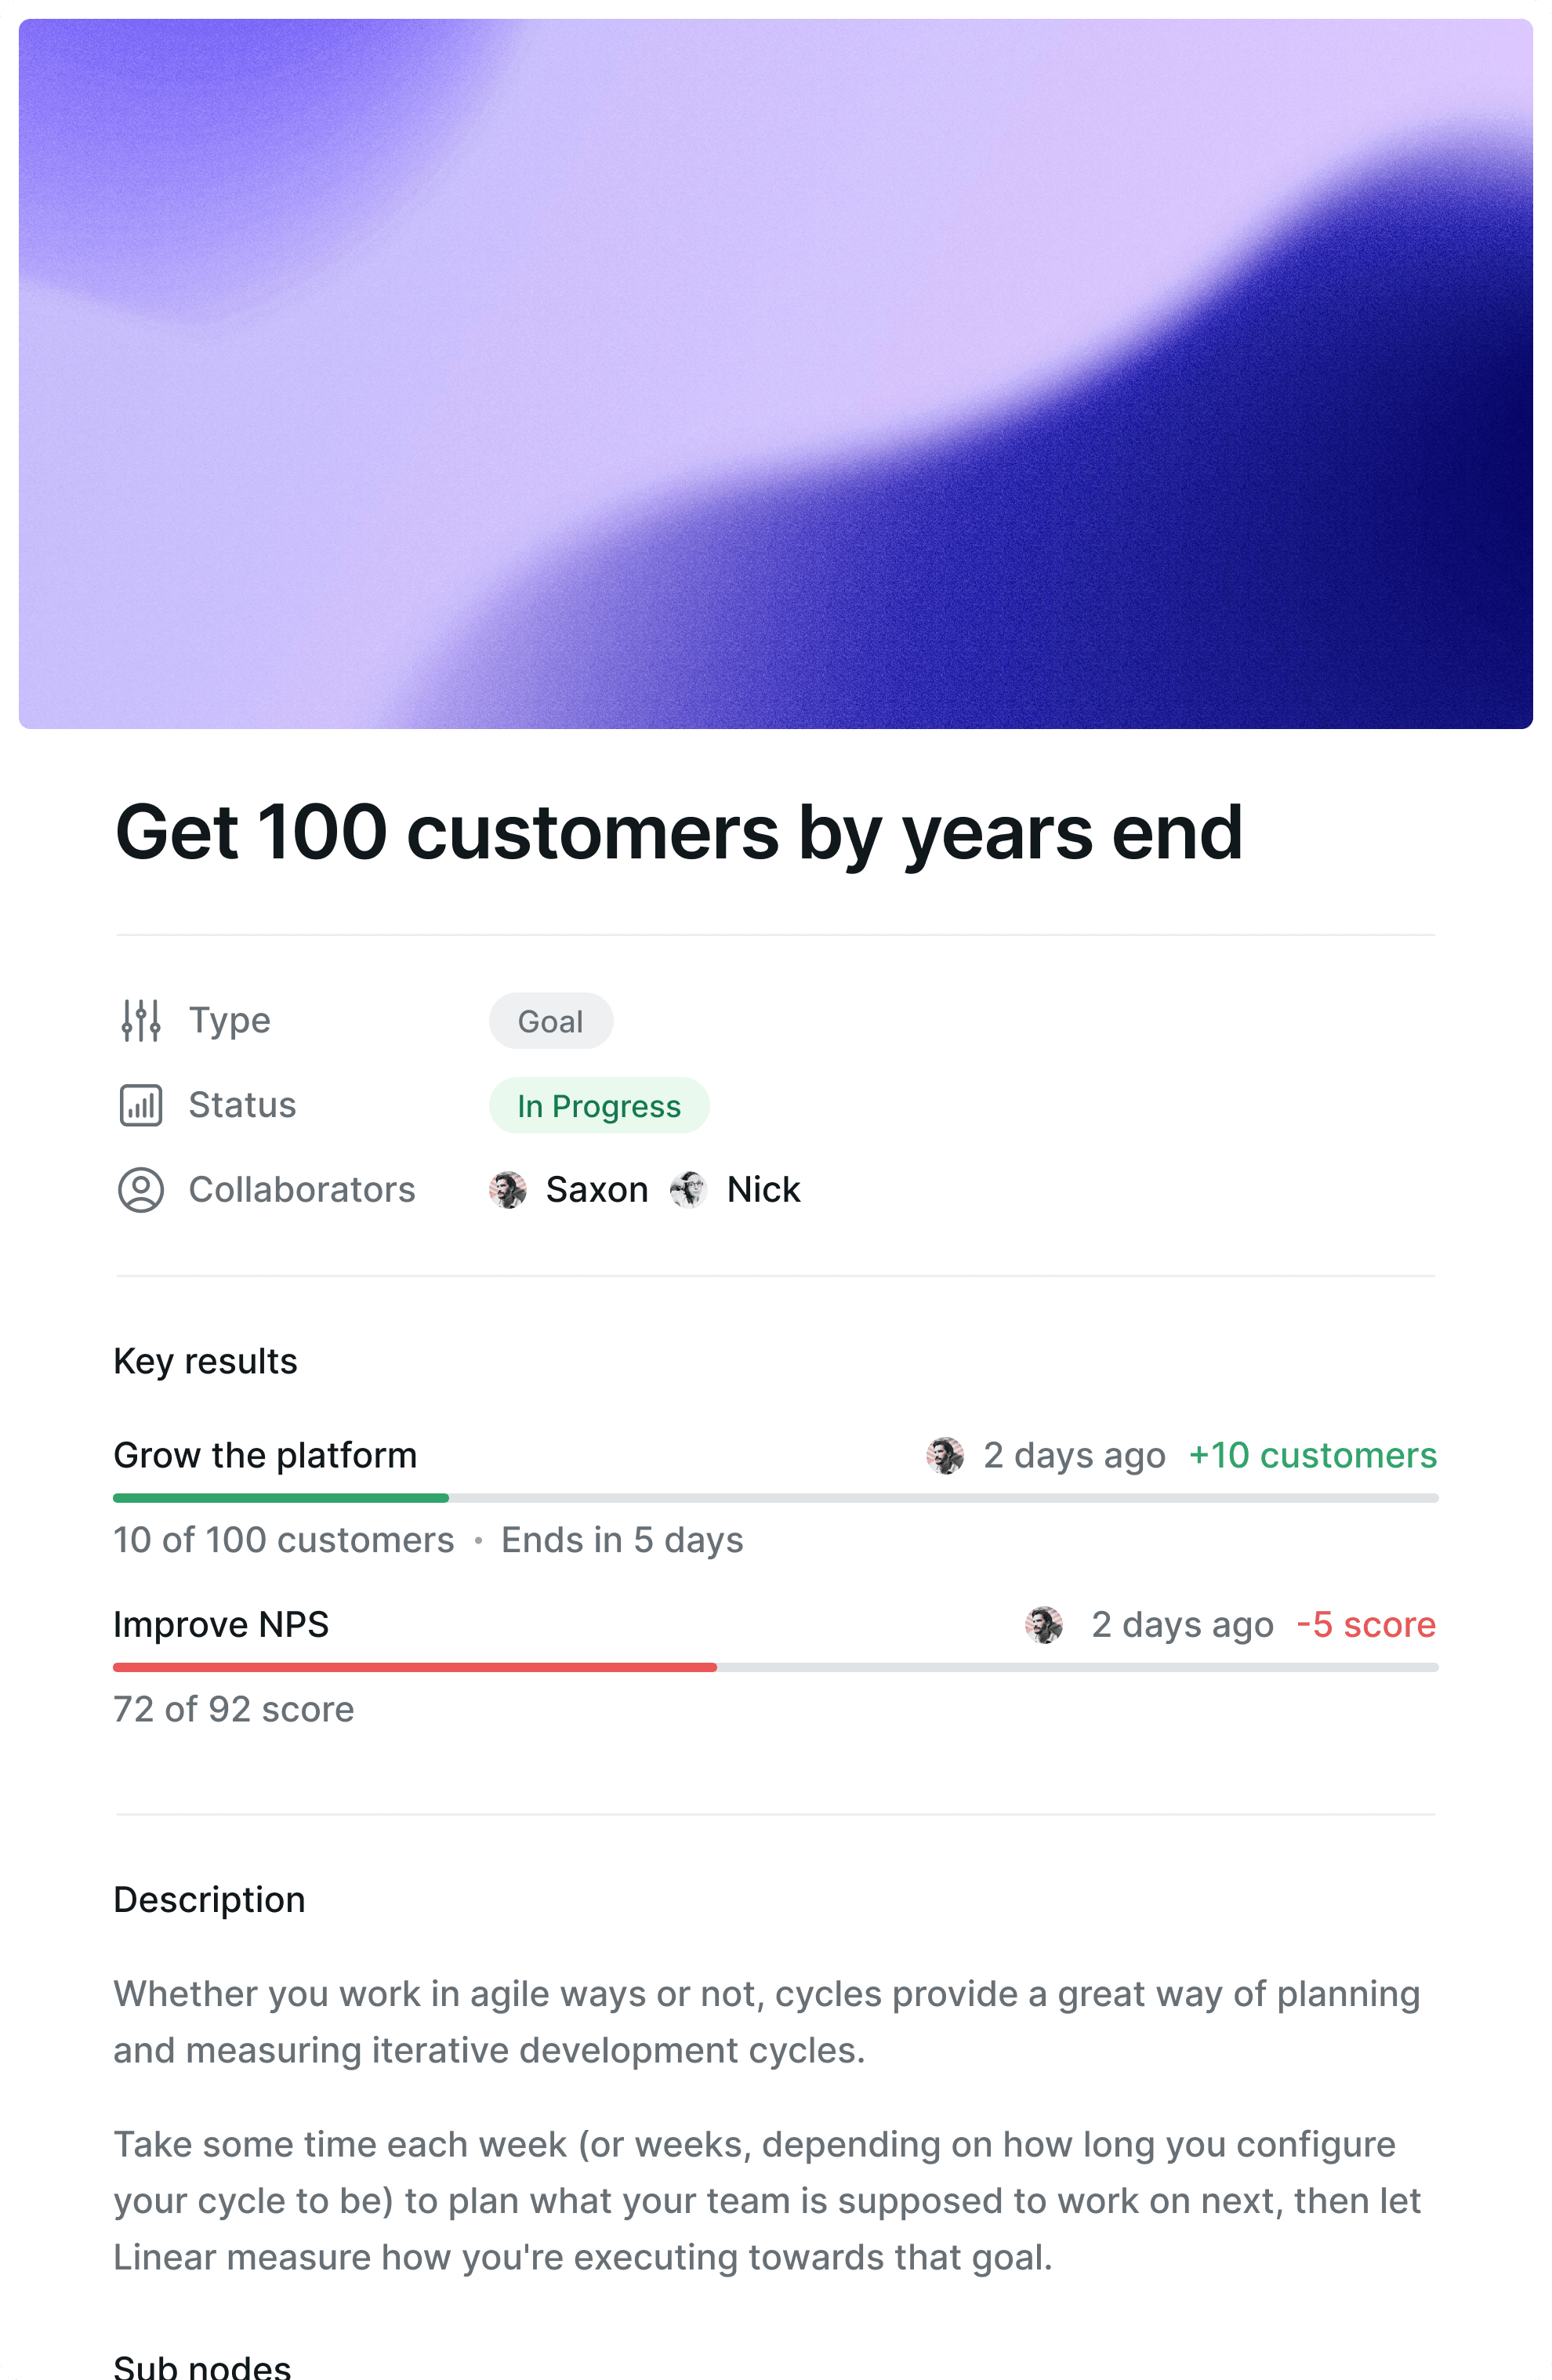Click the Status bar-chart icon

point(141,1105)
